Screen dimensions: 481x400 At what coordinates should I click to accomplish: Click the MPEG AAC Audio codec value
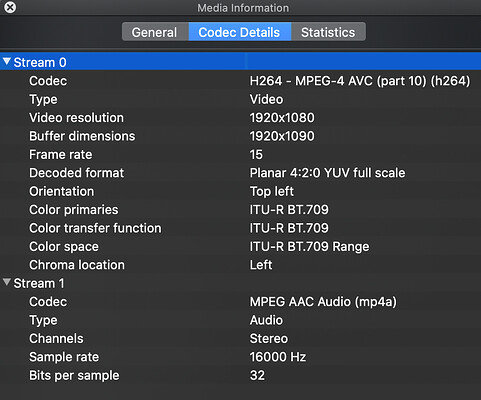(x=323, y=302)
